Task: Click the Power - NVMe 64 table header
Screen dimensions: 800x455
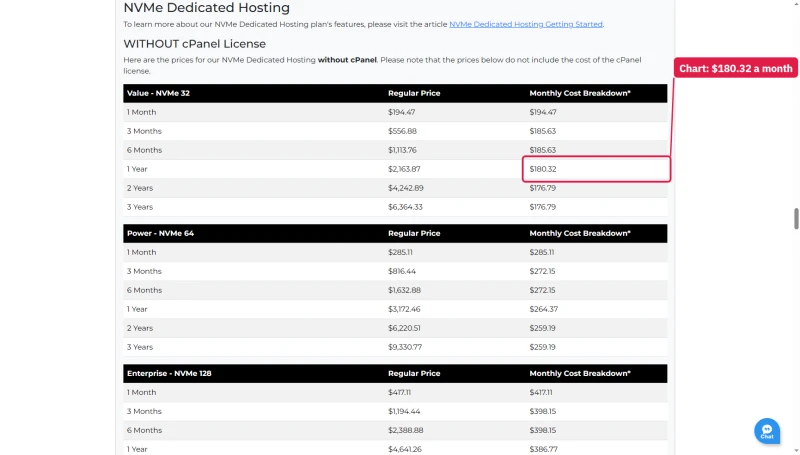Action: pos(160,233)
